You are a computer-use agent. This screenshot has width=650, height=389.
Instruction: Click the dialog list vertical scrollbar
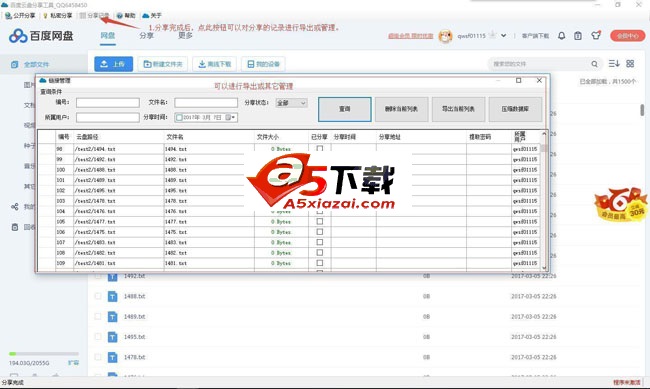(544, 201)
